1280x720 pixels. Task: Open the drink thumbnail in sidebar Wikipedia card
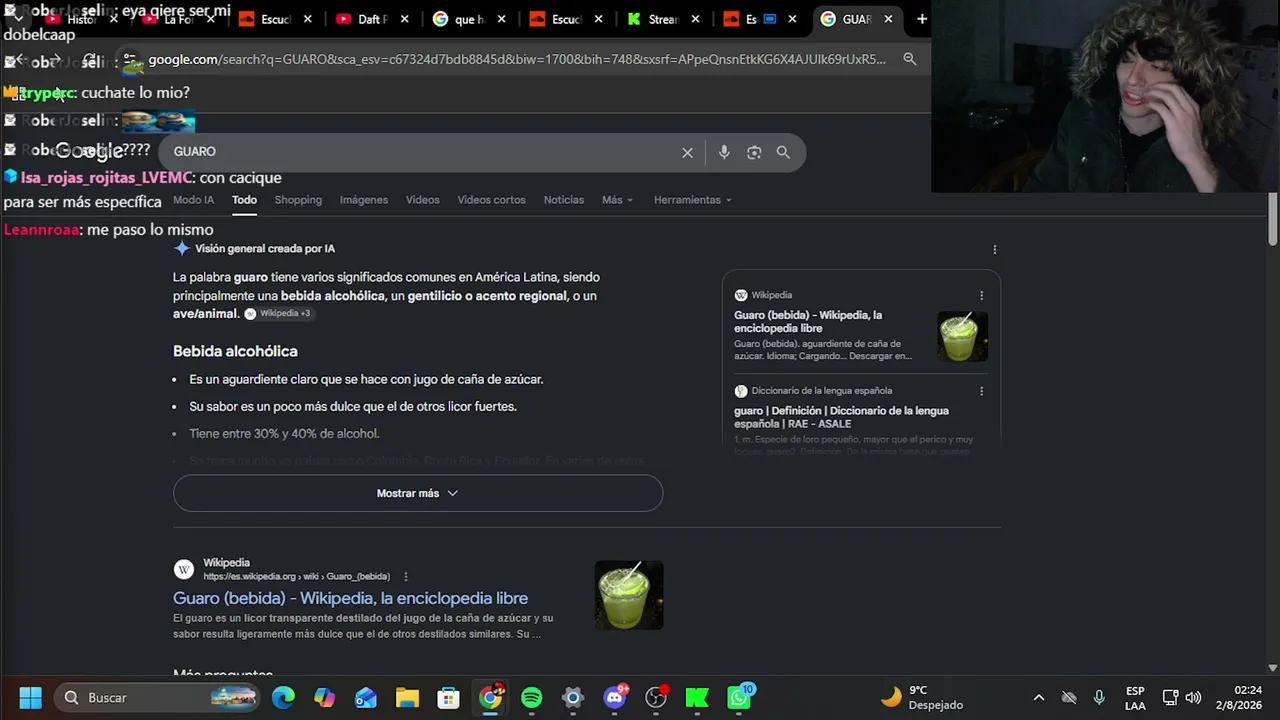coord(962,336)
